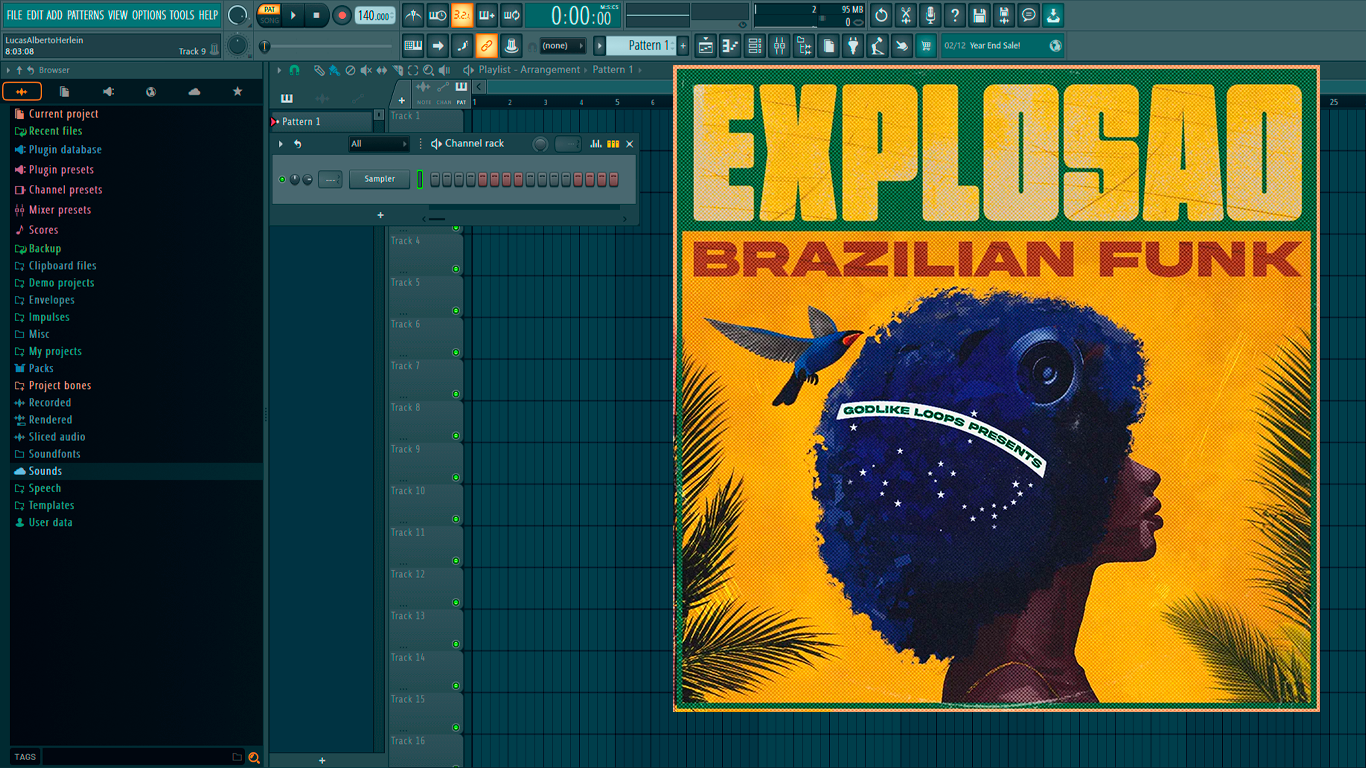
Task: Click the help question mark icon
Action: coord(955,15)
